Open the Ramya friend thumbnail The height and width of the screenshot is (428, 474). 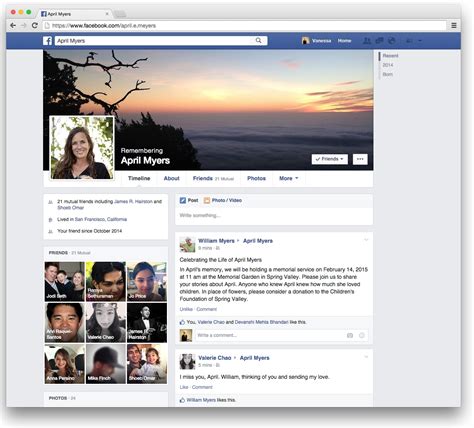[106, 282]
